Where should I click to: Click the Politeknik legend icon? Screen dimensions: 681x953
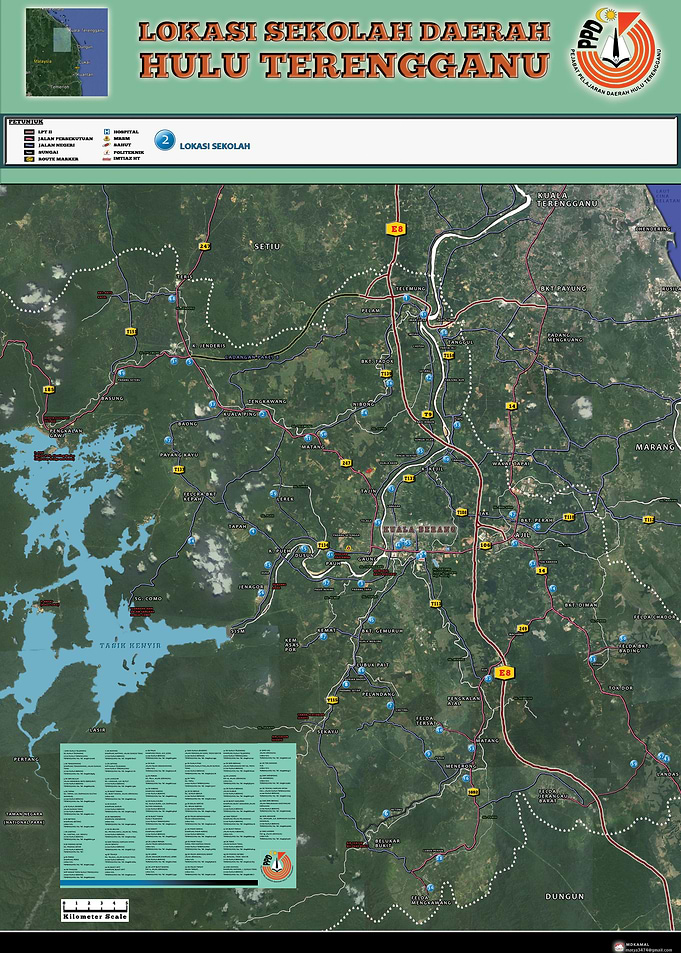(x=106, y=151)
